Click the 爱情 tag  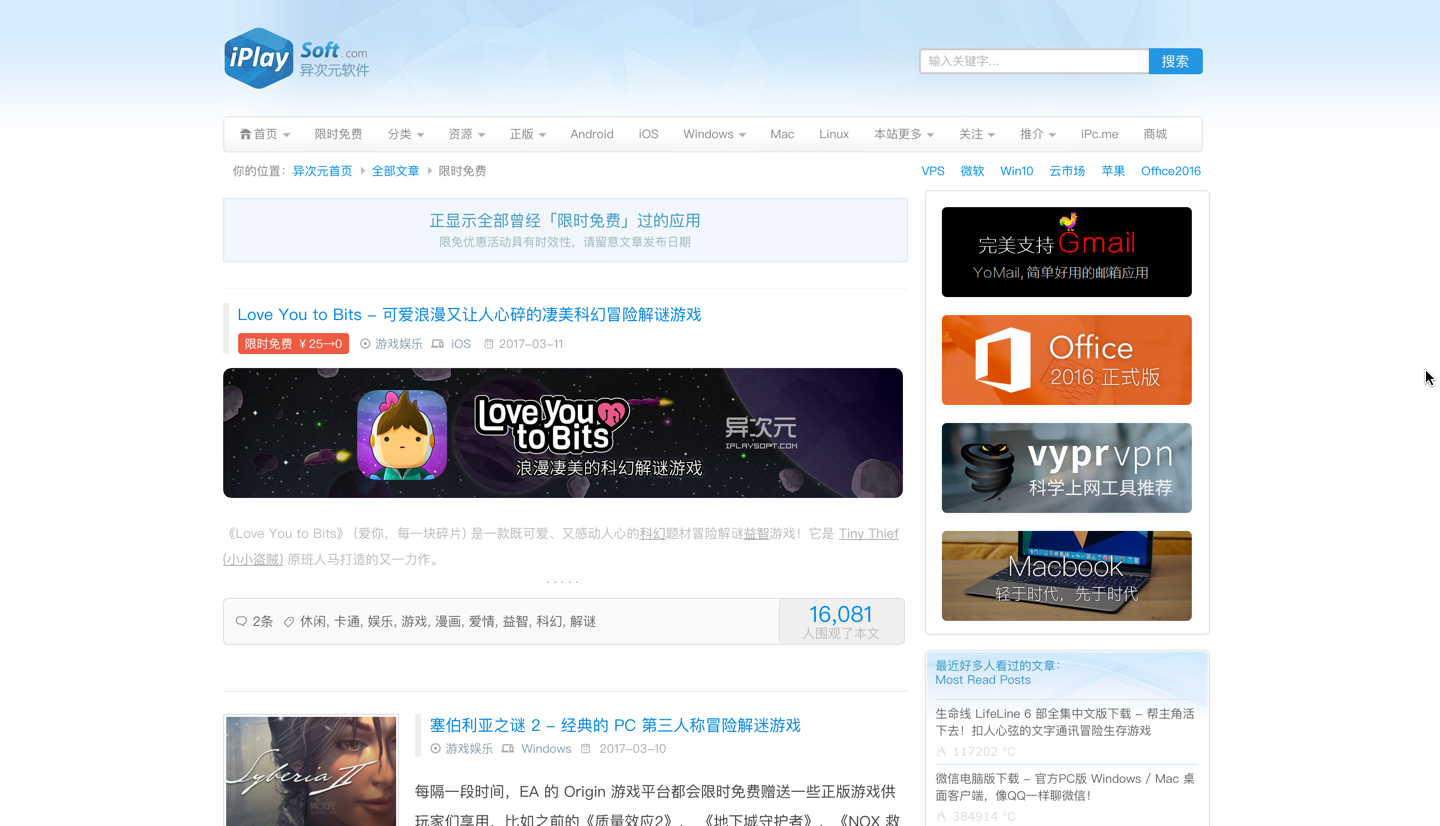tap(482, 621)
